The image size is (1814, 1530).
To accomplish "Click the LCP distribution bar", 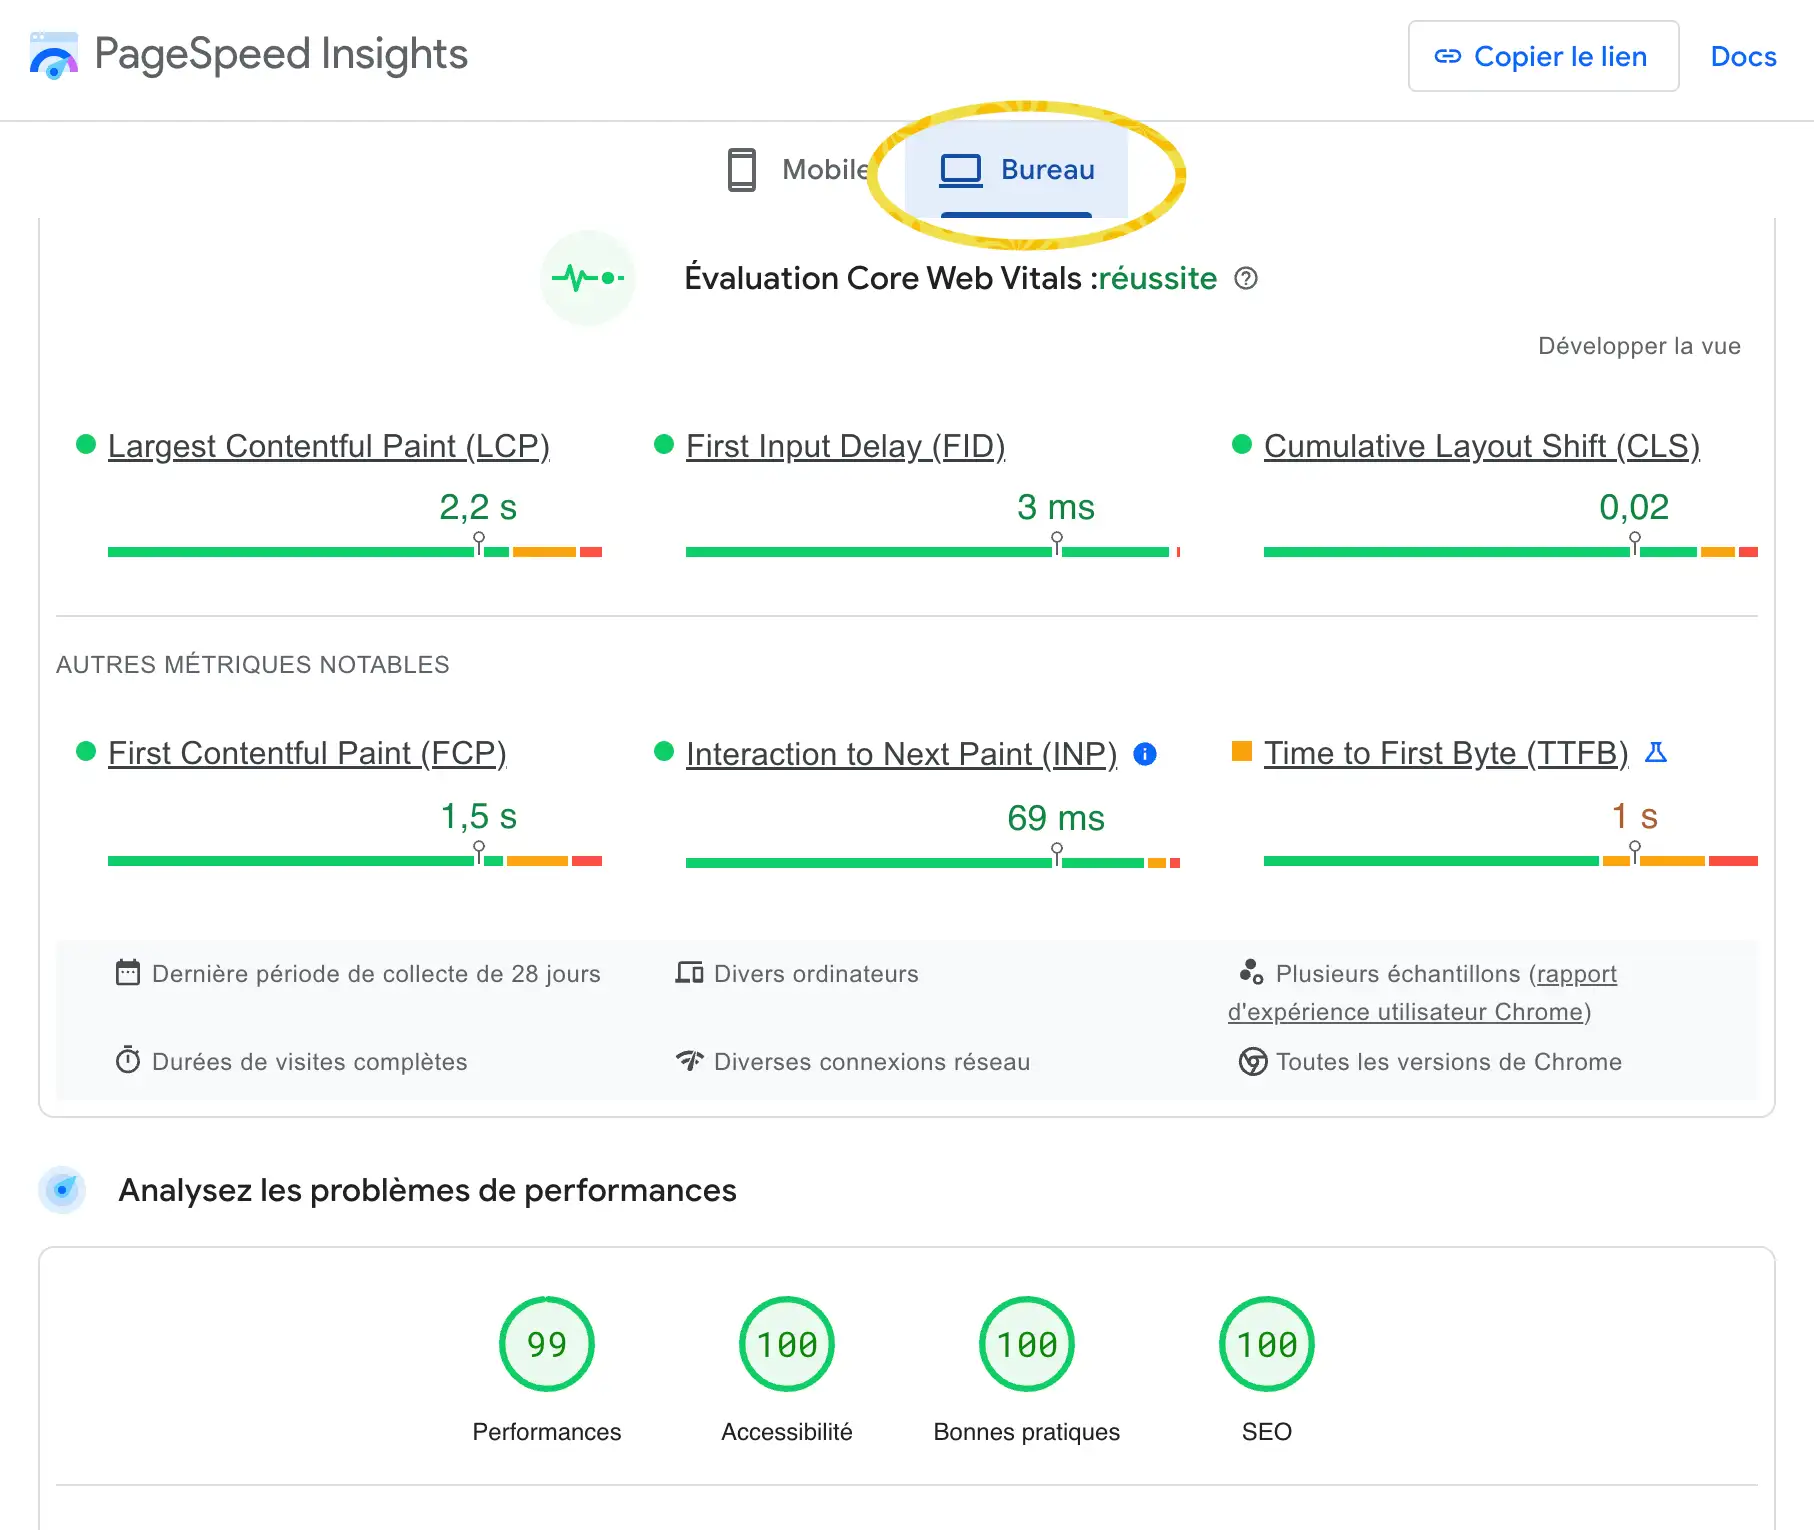I will (x=355, y=551).
